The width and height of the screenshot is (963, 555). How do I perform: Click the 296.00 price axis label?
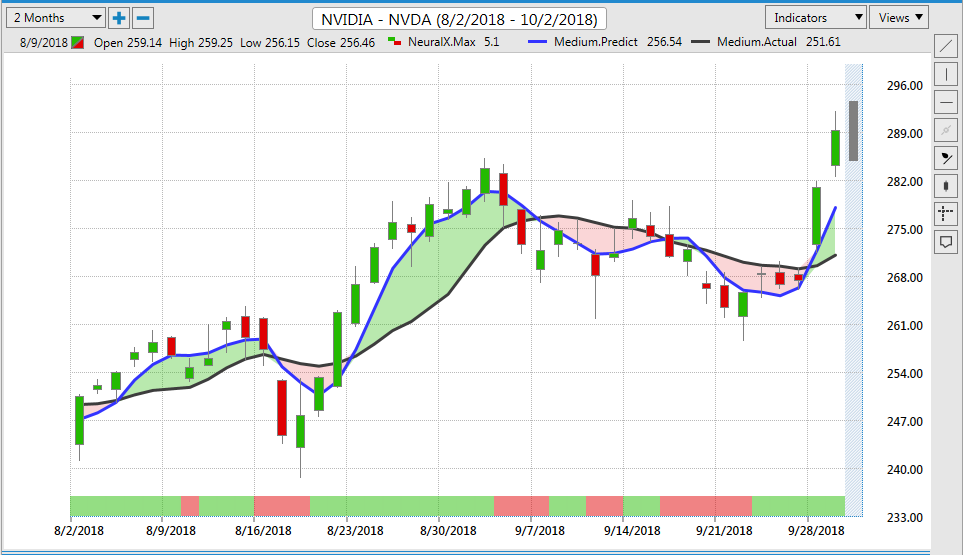[x=905, y=86]
